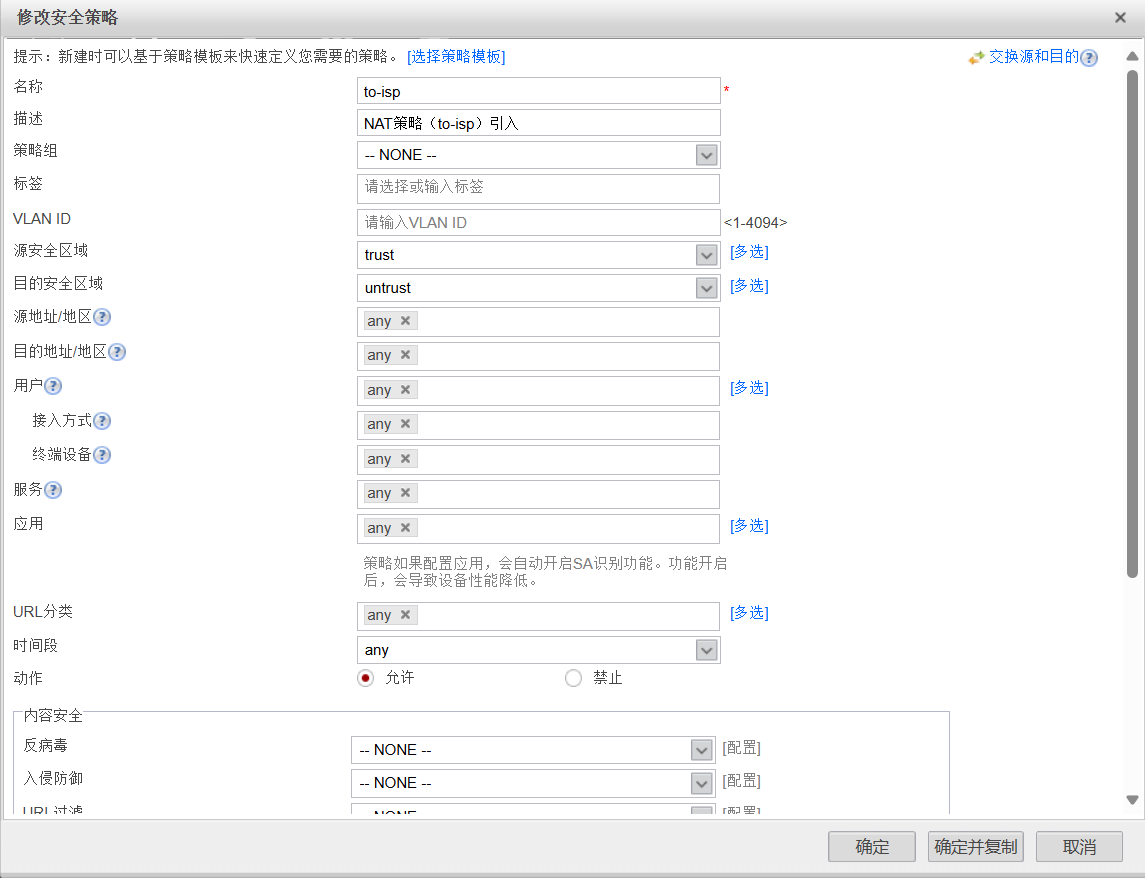Click inside the 服务 tag field

[538, 494]
